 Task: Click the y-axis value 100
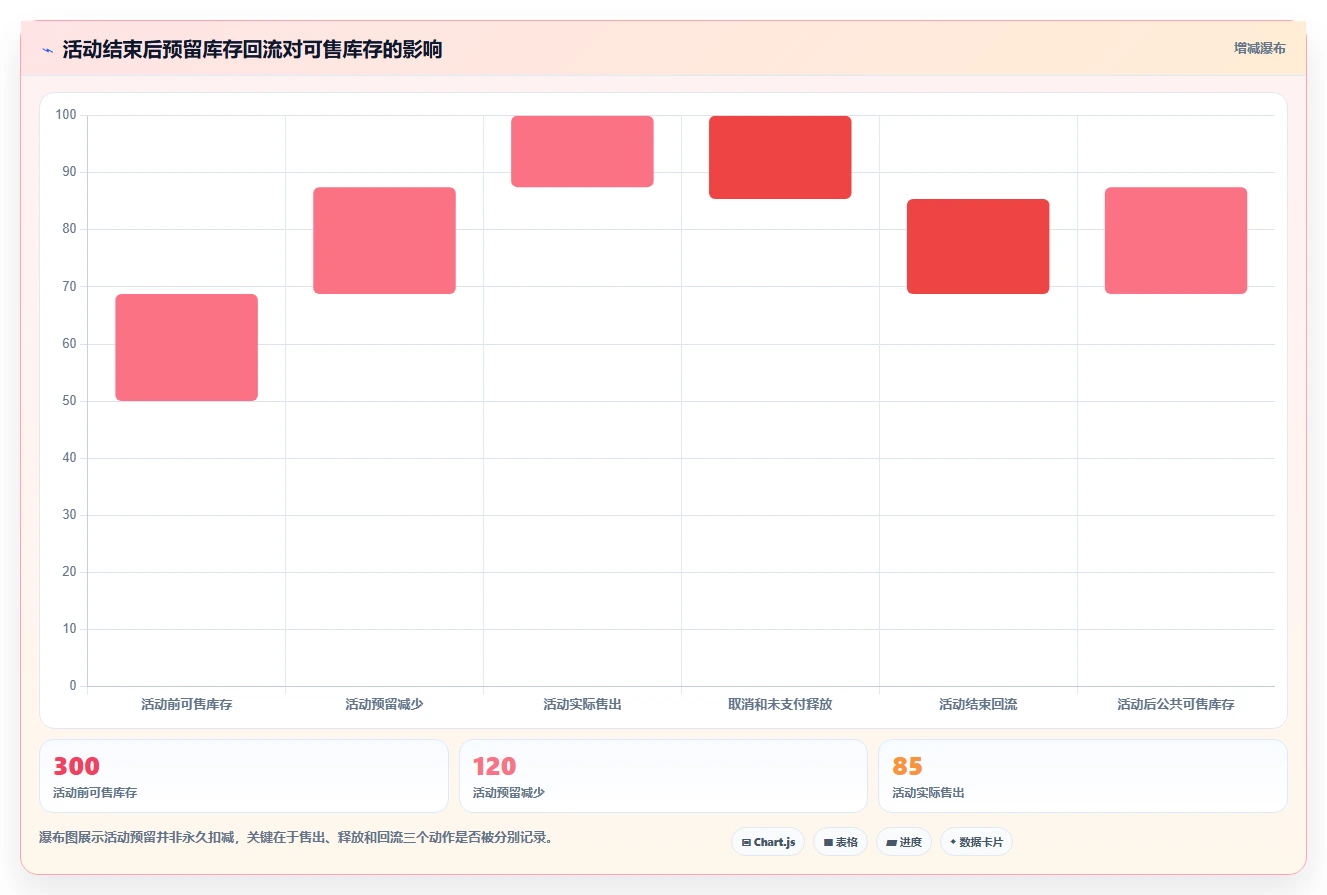[x=66, y=115]
